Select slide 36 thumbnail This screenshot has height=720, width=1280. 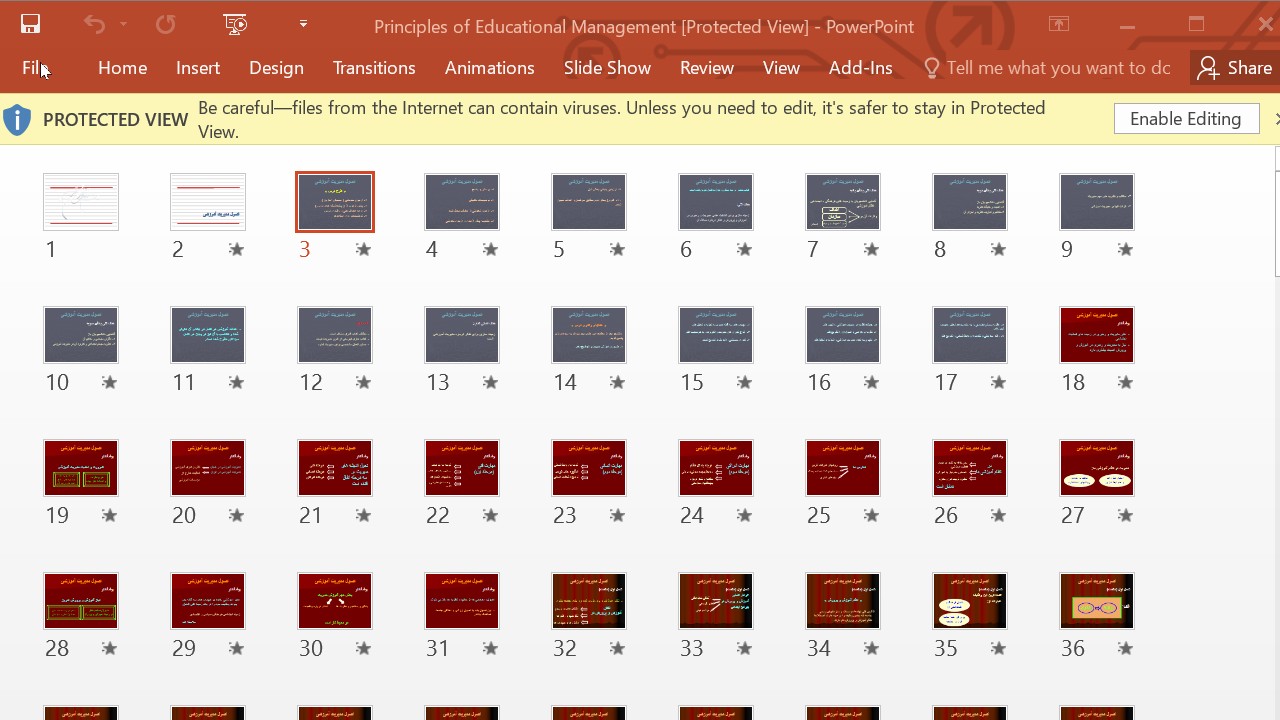[1097, 601]
